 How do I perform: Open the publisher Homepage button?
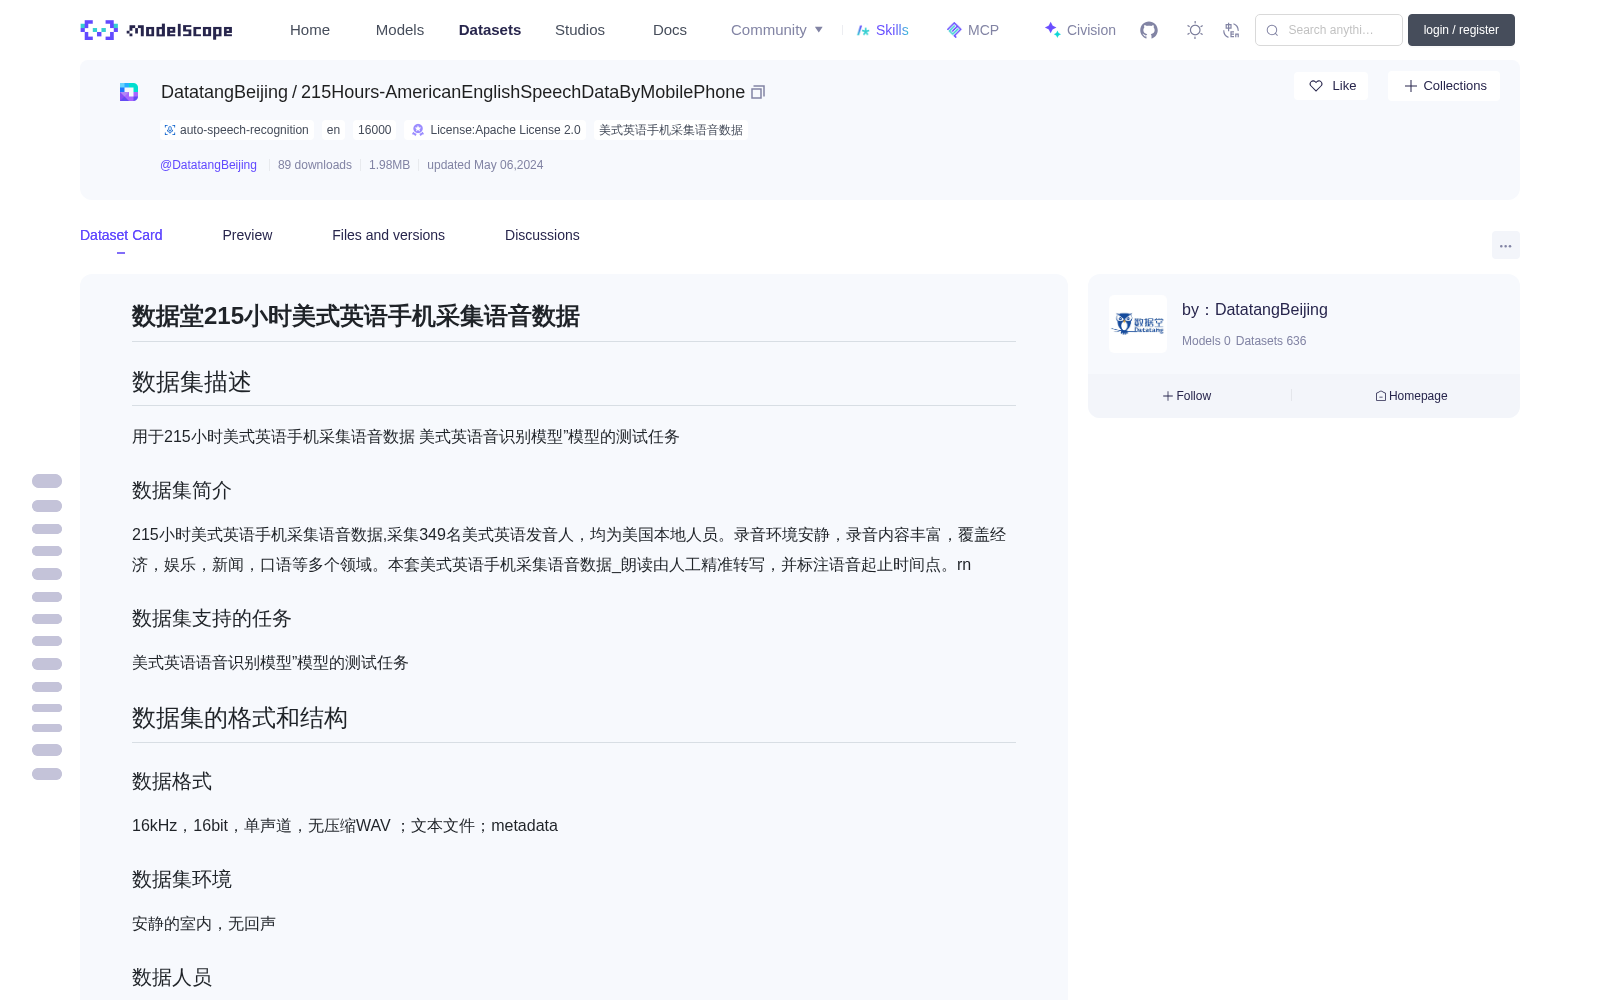click(1411, 396)
